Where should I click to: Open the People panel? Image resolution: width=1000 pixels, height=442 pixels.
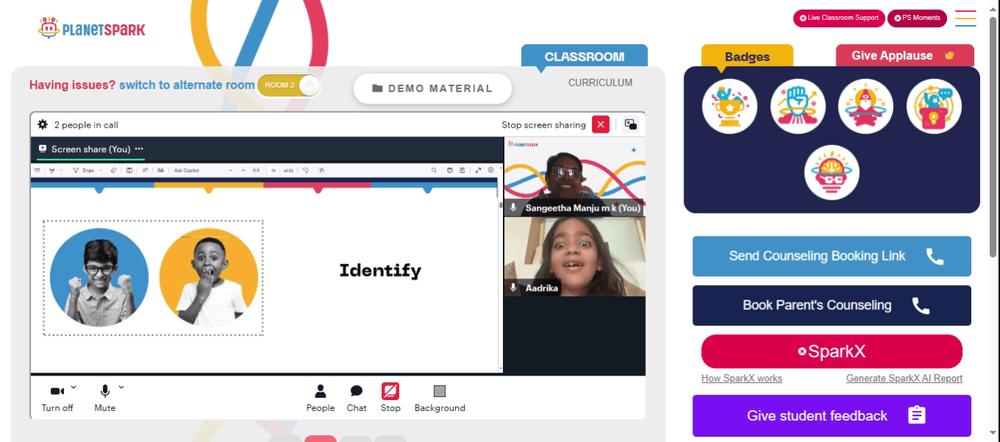click(x=320, y=398)
